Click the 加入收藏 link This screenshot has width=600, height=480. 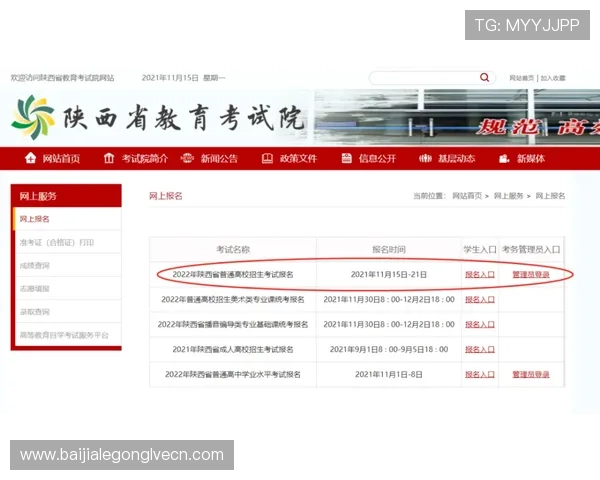click(x=553, y=78)
